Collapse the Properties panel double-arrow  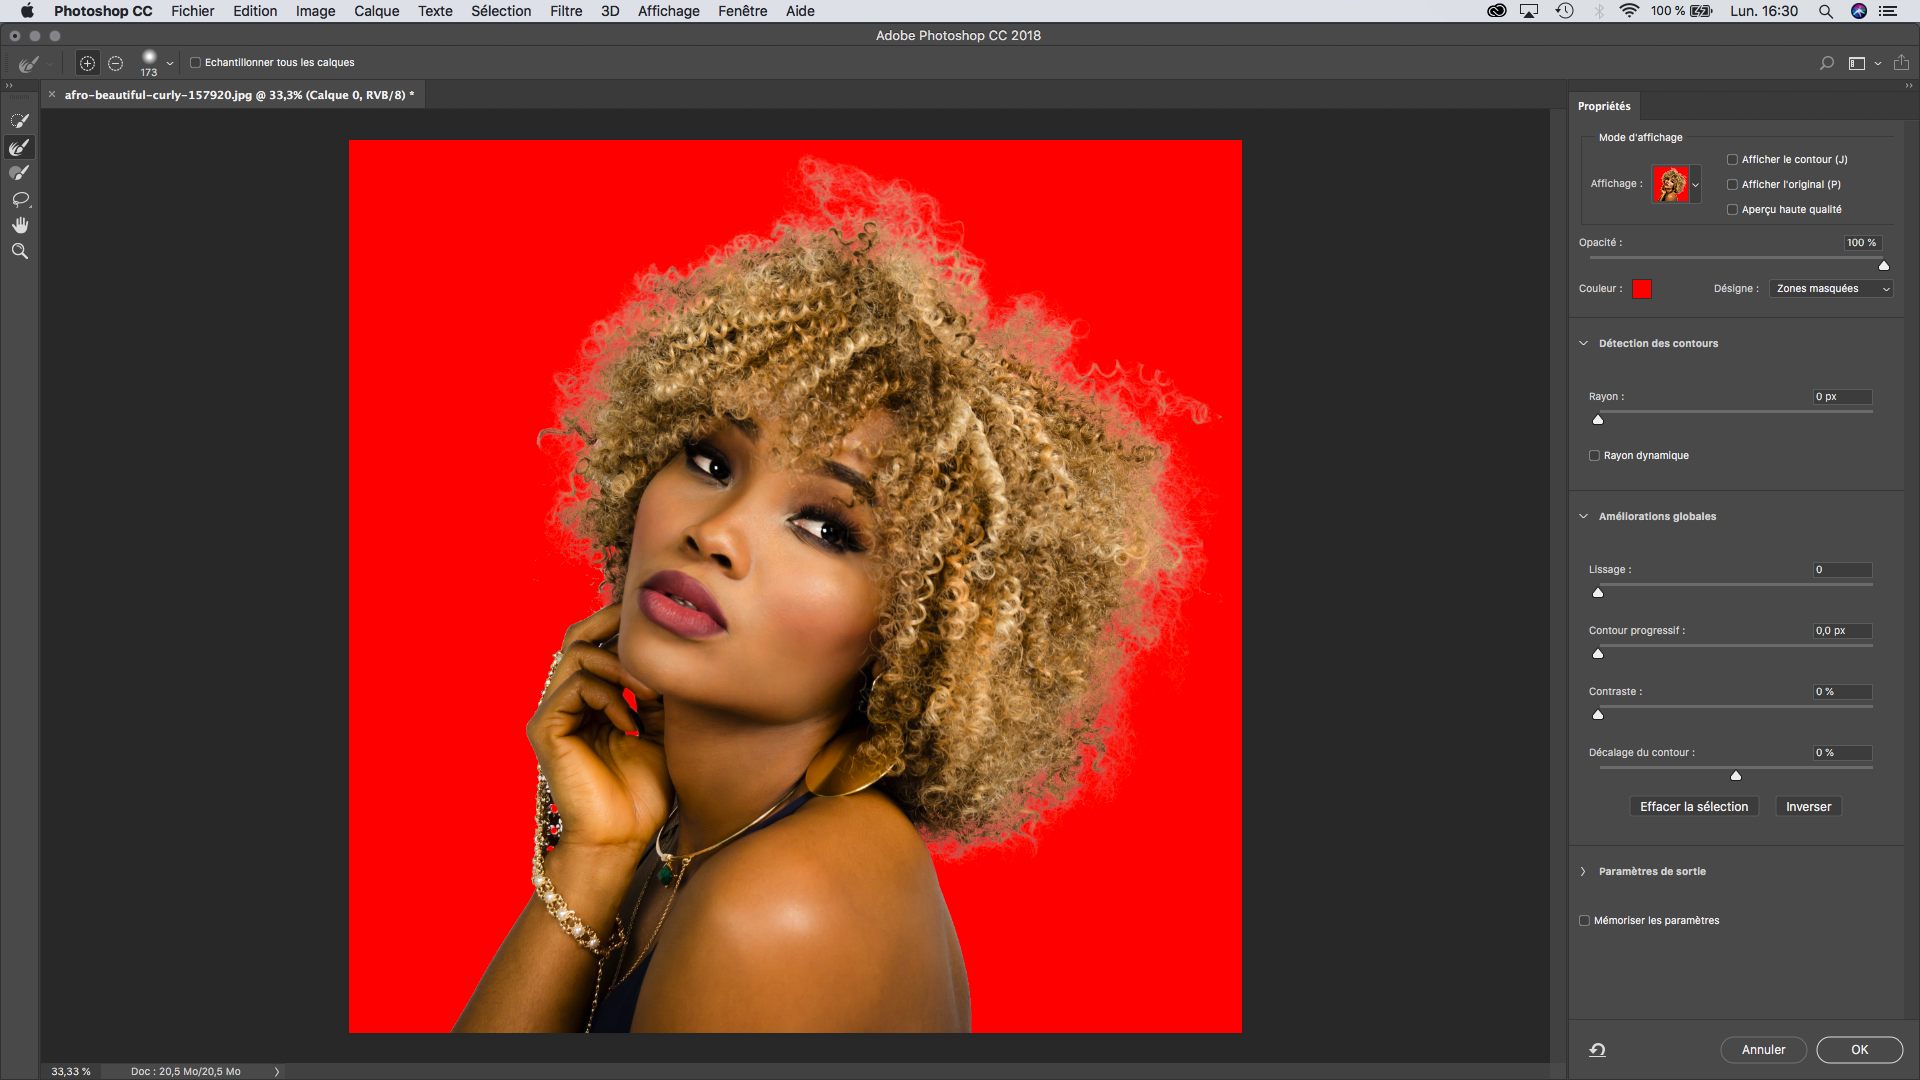click(1908, 86)
